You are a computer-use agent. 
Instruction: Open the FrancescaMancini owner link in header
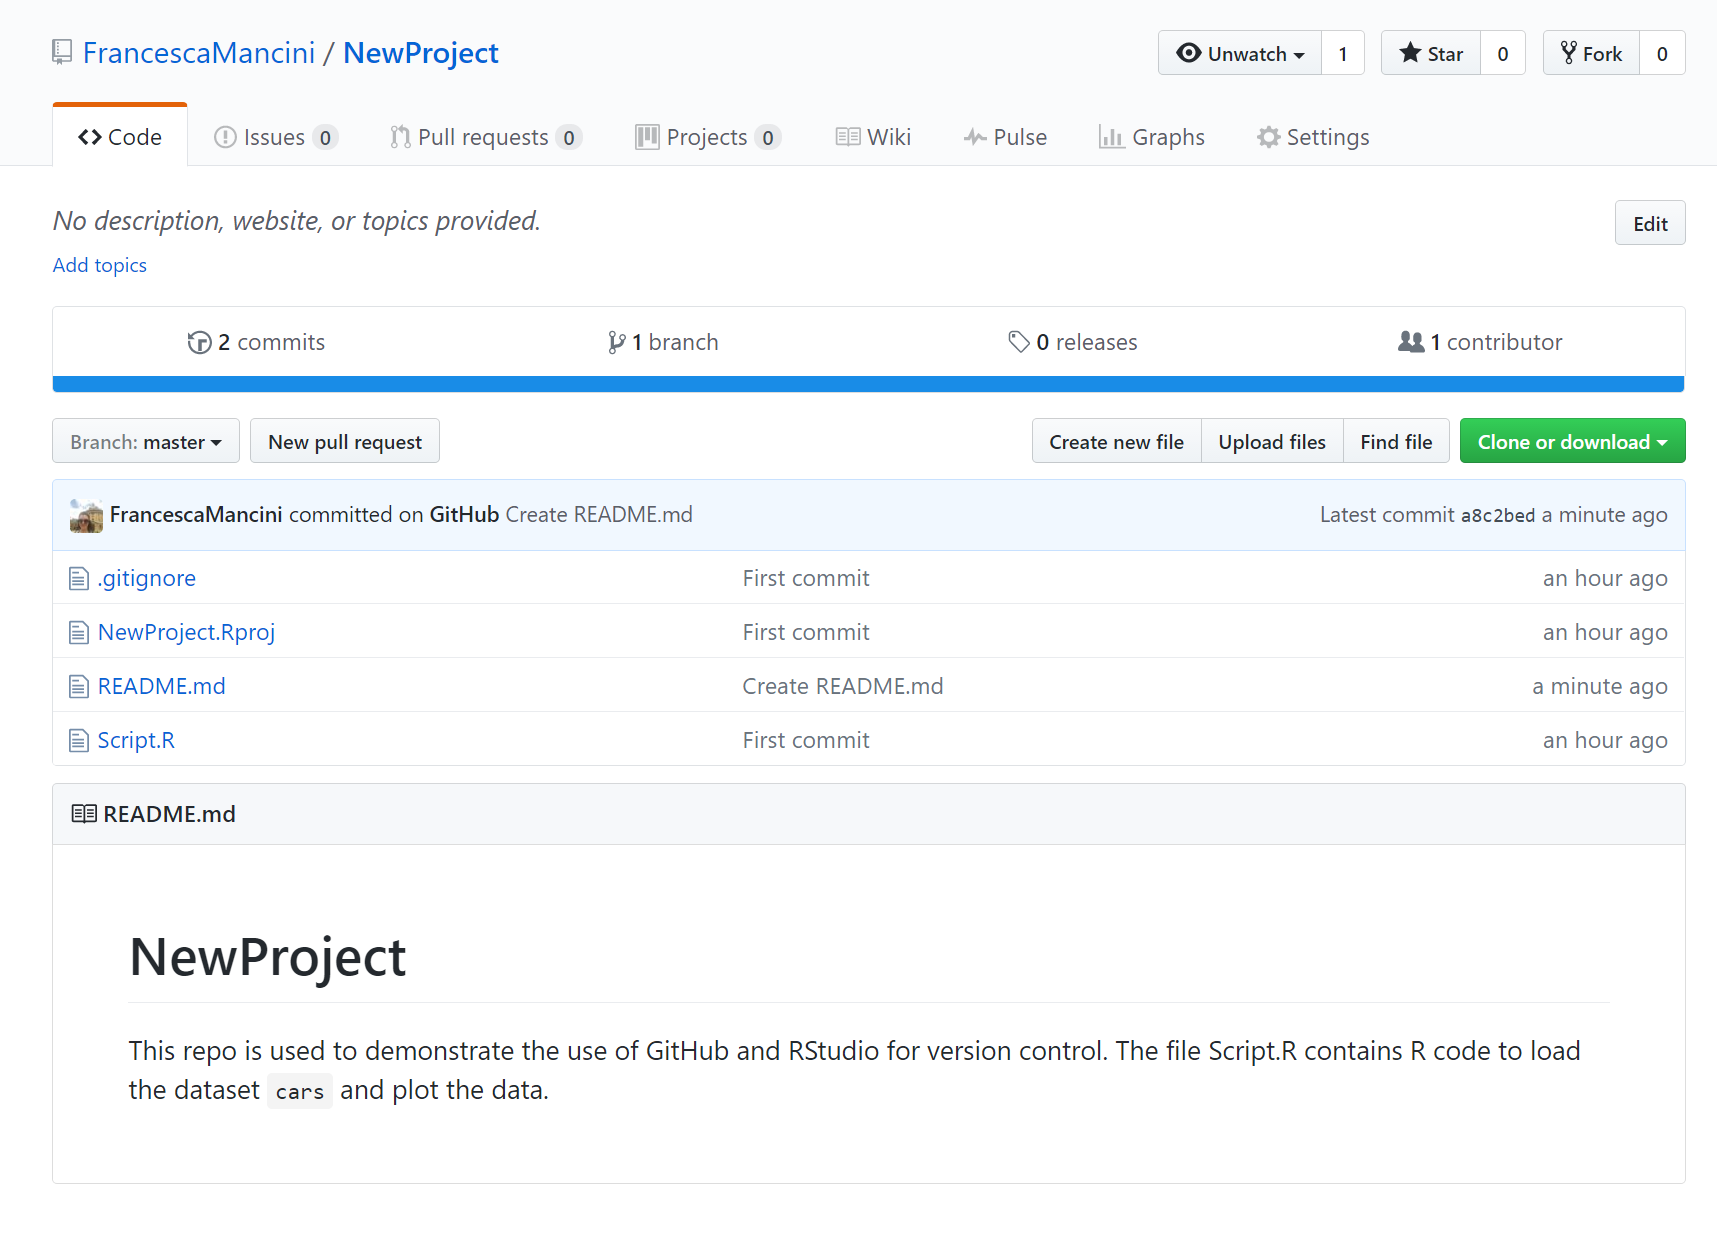point(199,52)
